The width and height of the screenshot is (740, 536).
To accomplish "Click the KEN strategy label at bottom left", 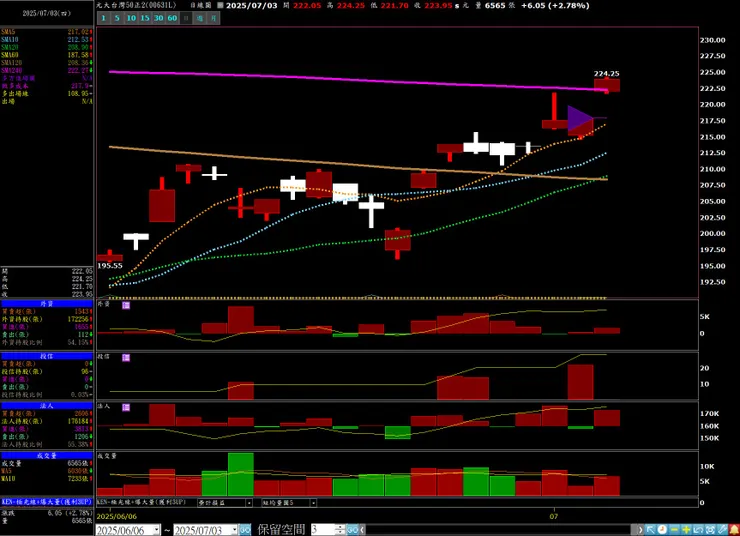I will (x=47, y=502).
